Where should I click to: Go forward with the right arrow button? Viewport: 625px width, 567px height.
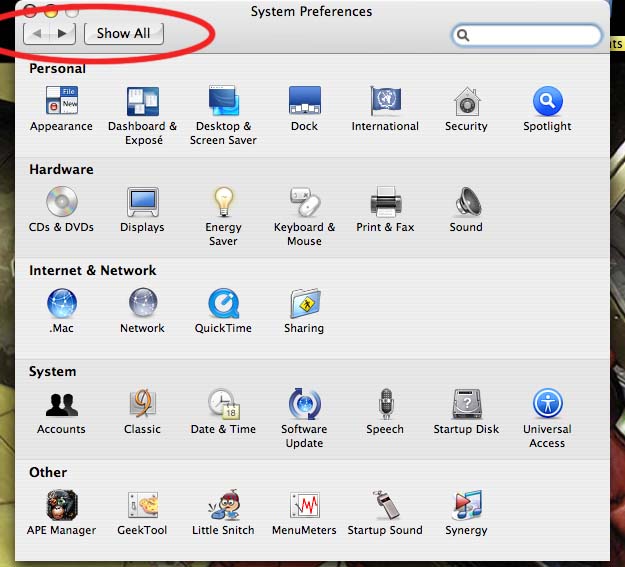pyautogui.click(x=63, y=33)
